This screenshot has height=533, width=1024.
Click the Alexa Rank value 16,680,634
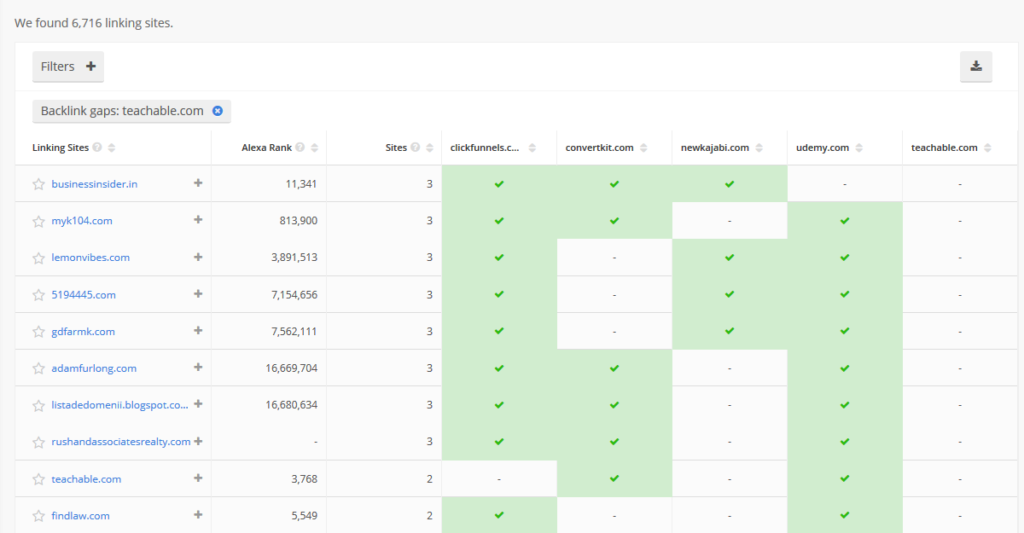click(291, 405)
